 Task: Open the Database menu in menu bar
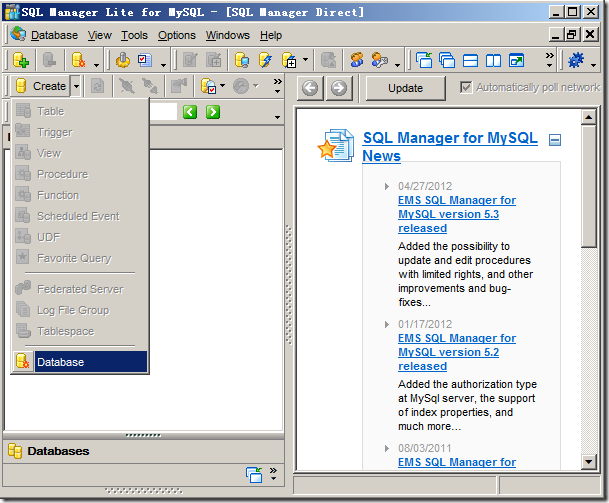tap(54, 35)
